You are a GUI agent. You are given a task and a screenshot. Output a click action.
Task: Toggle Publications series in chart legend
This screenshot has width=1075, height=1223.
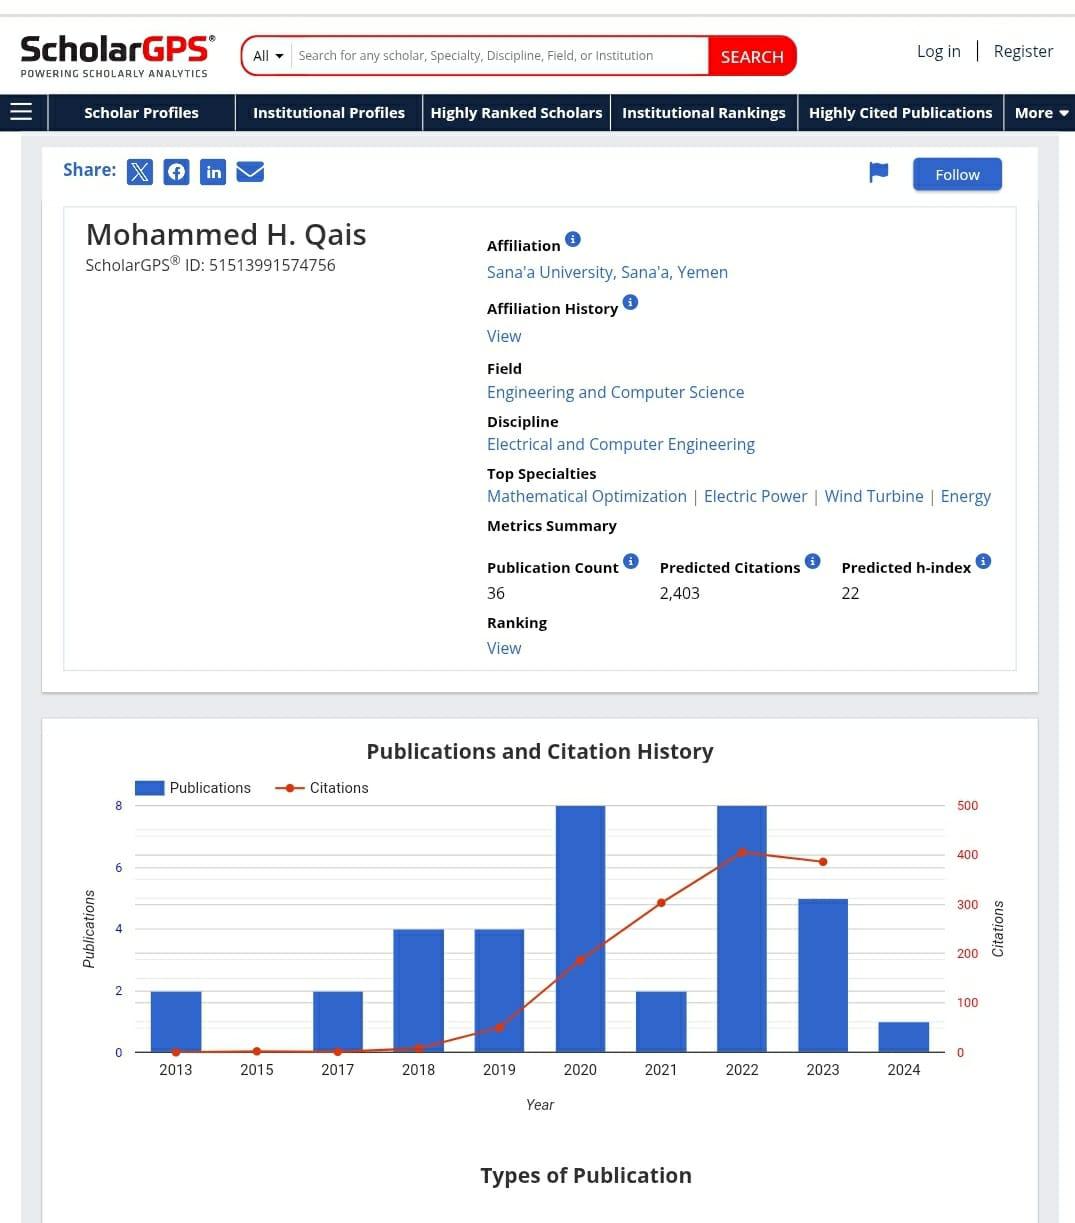(x=193, y=788)
